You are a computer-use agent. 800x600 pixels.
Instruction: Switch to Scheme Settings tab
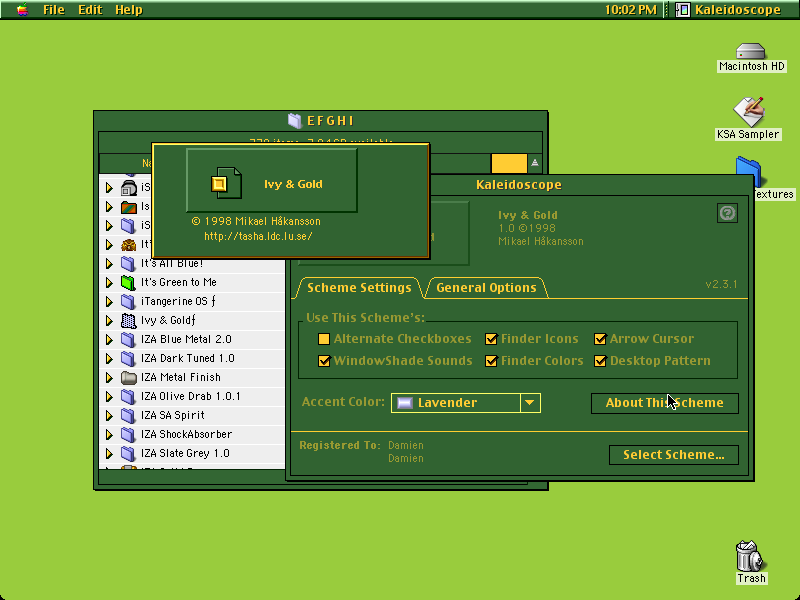coord(359,288)
